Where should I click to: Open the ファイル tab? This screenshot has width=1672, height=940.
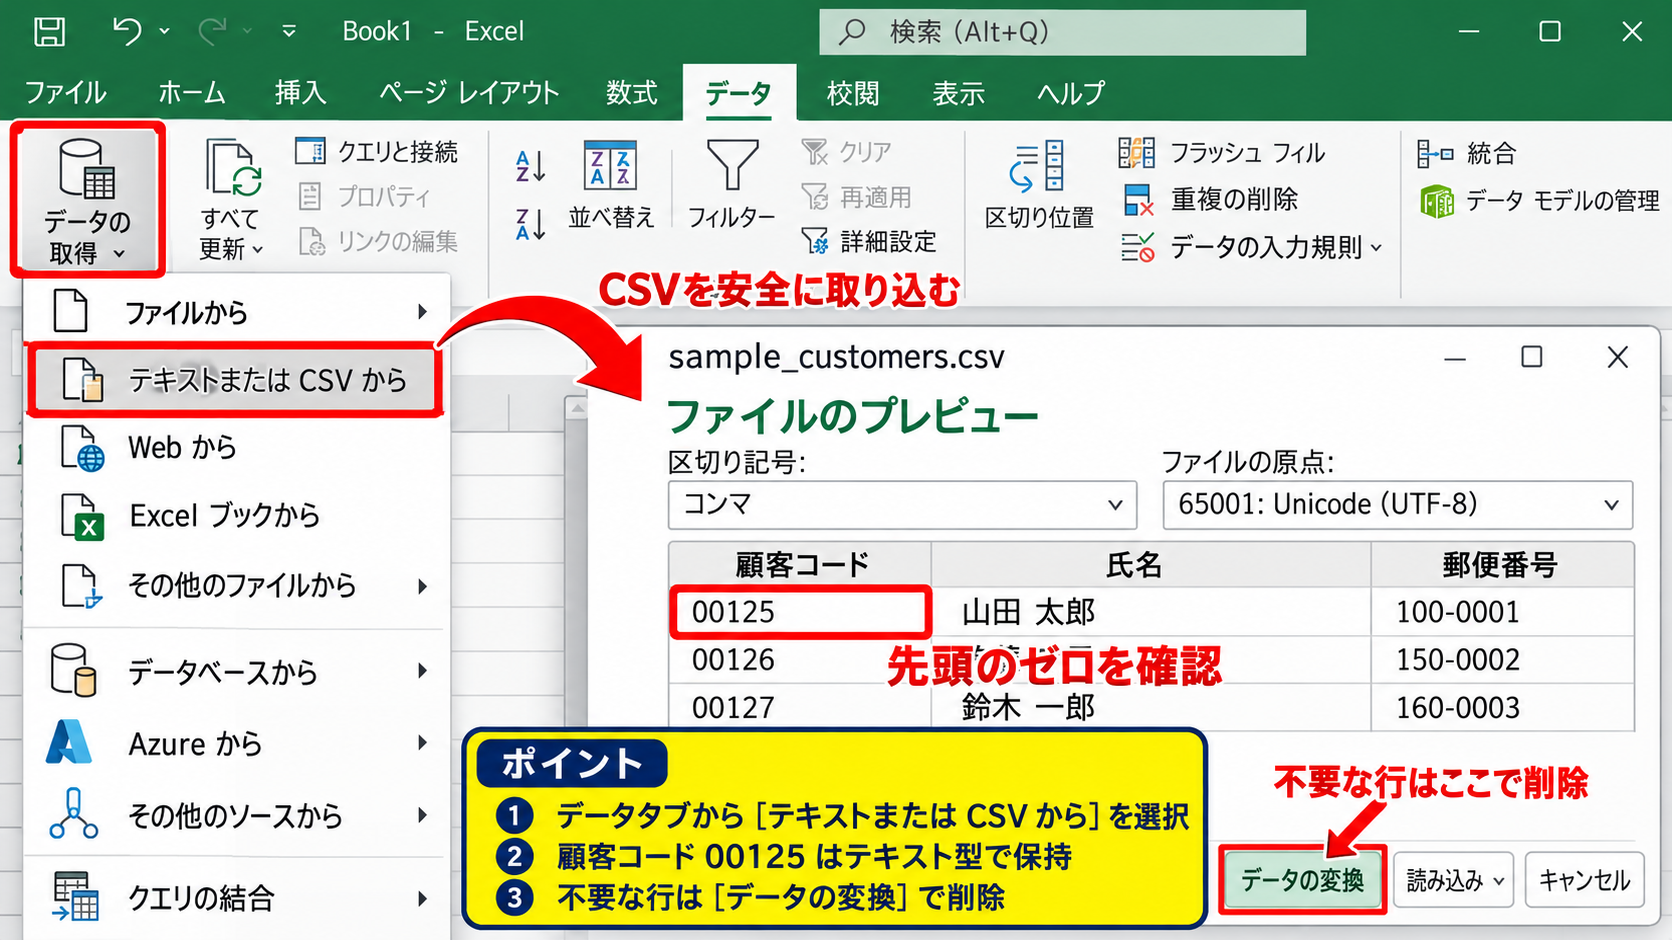point(65,93)
